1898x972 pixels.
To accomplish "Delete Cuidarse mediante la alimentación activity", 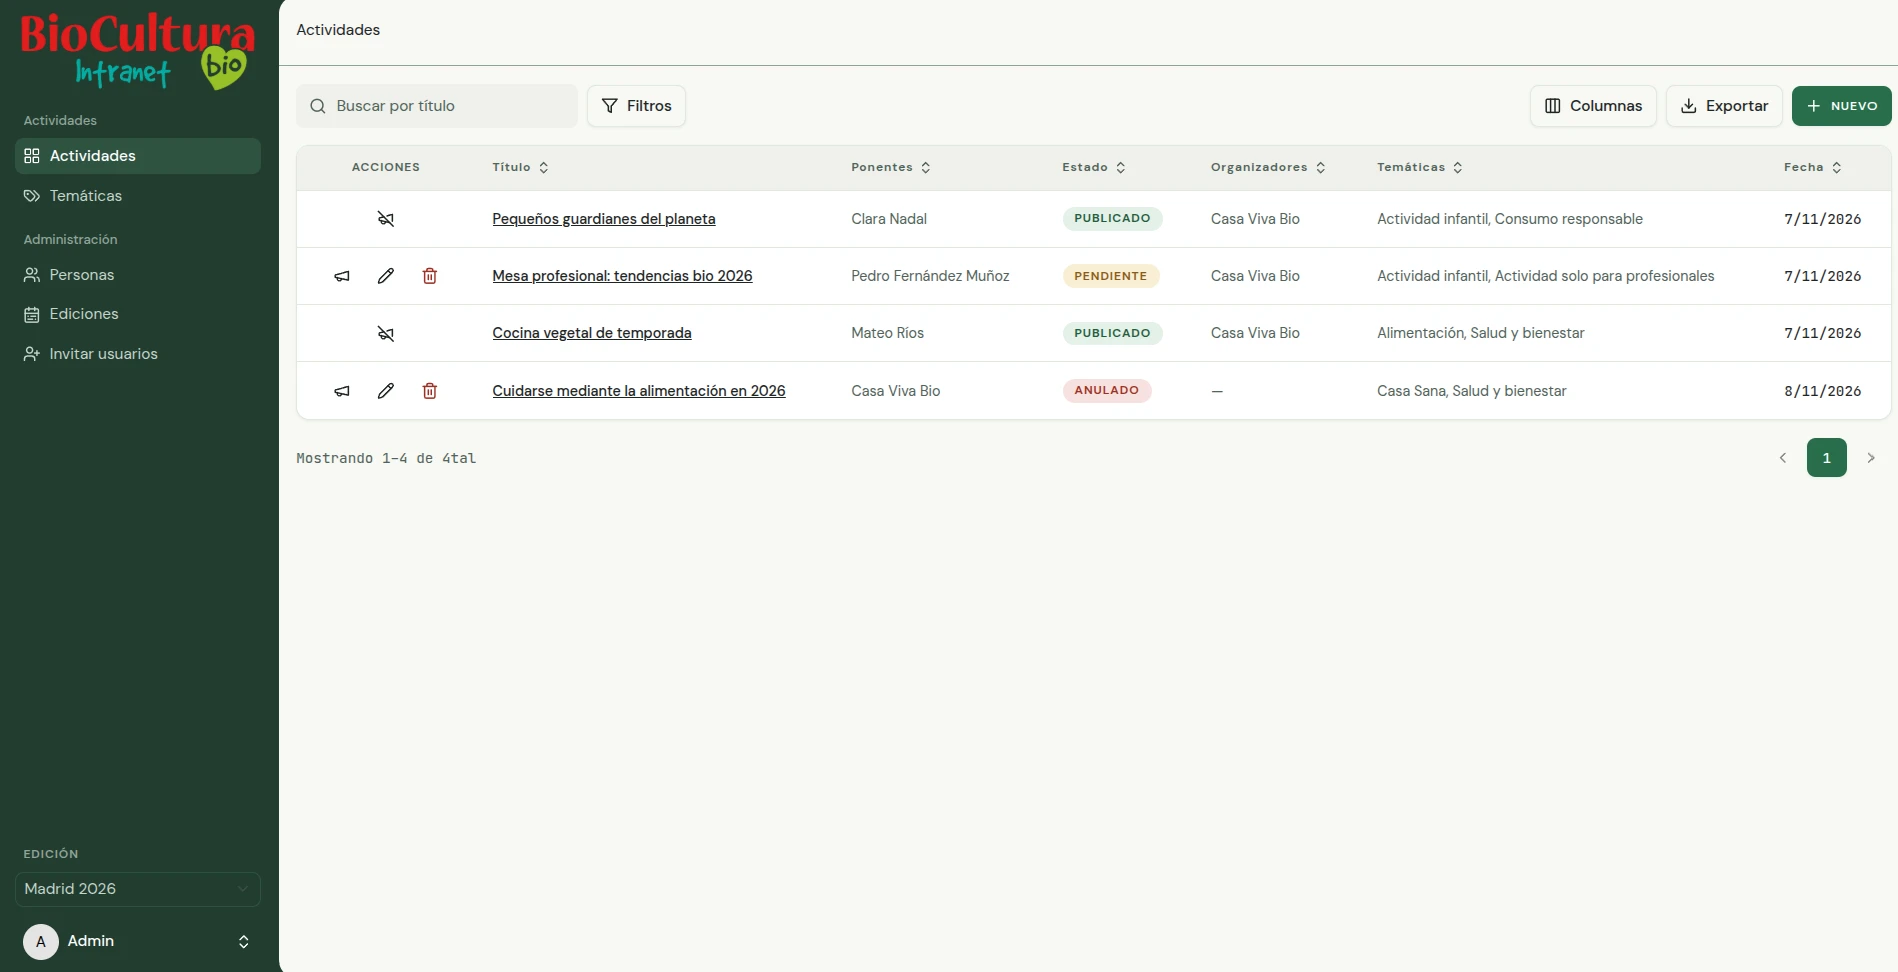I will click(430, 391).
